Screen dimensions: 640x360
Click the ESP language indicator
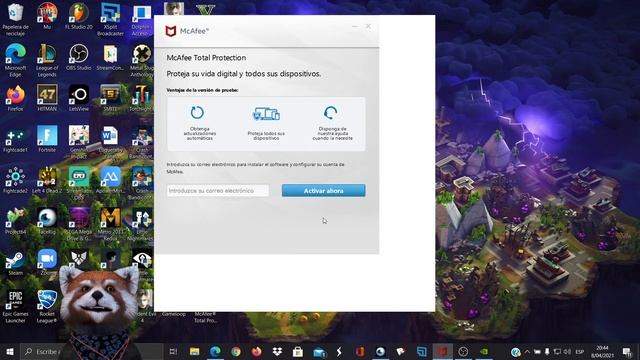[x=579, y=351]
